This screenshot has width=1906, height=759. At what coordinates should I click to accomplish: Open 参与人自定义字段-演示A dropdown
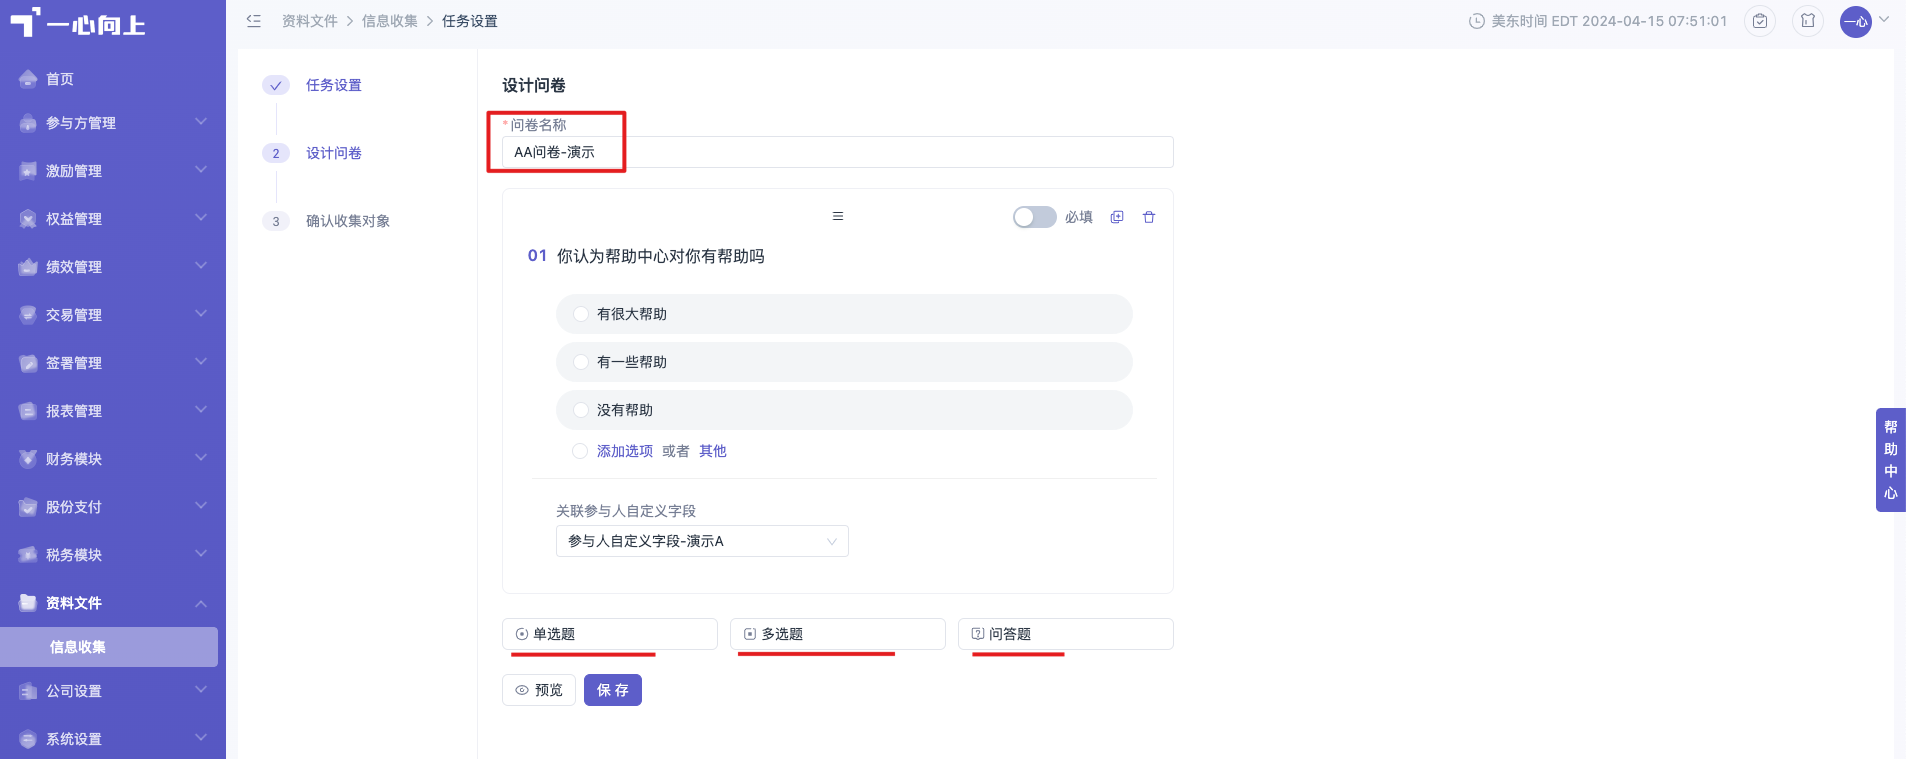702,541
